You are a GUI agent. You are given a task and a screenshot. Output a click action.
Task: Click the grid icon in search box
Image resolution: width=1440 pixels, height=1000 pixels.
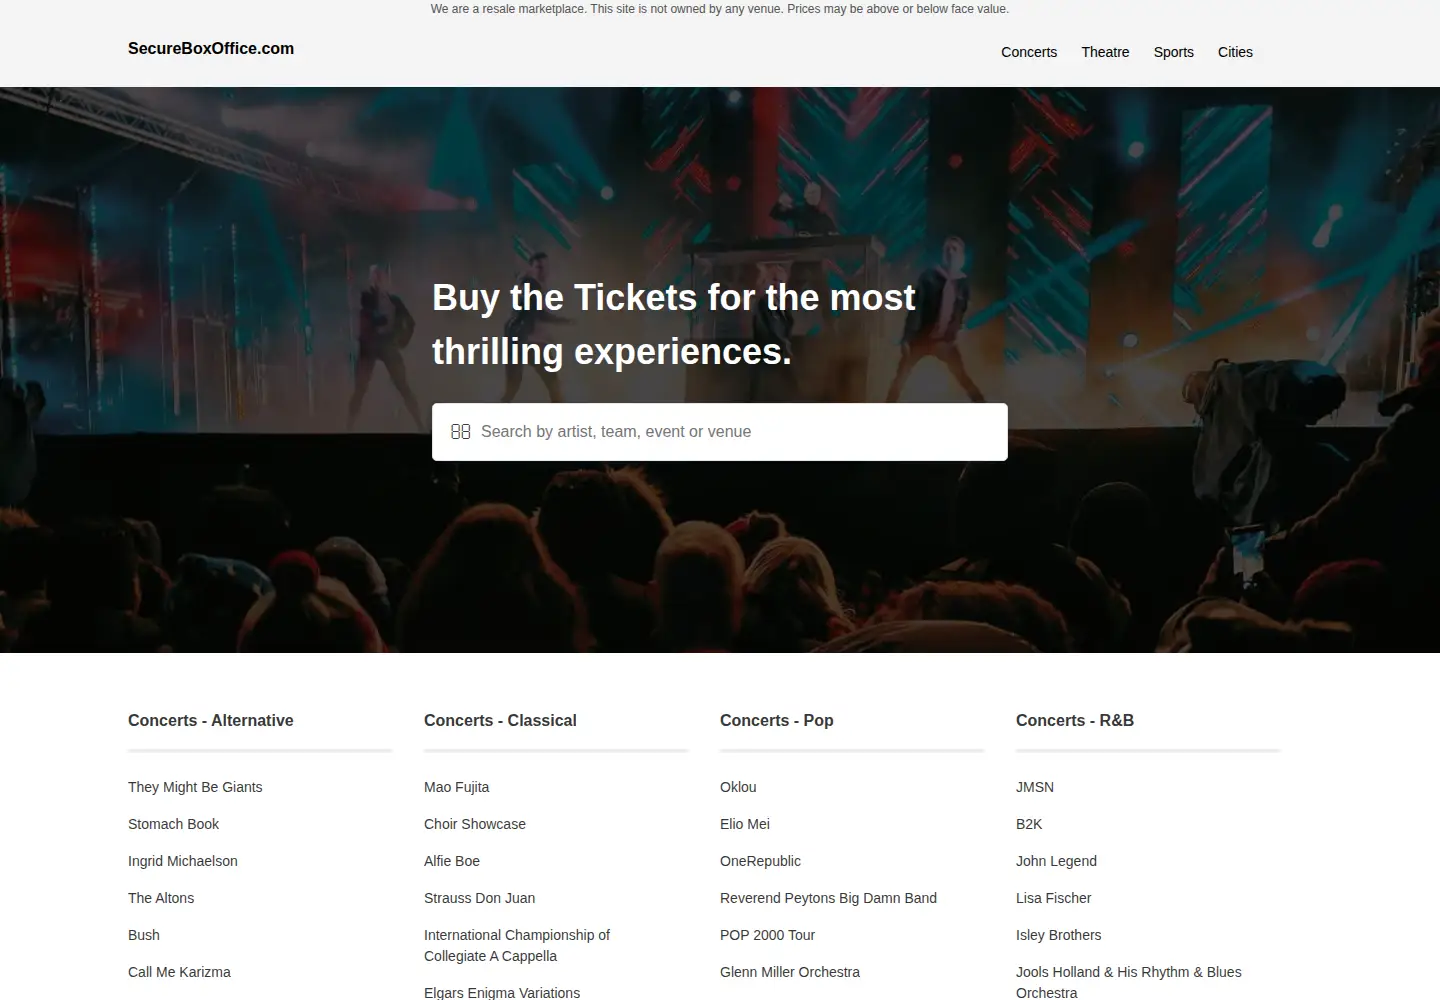460,432
